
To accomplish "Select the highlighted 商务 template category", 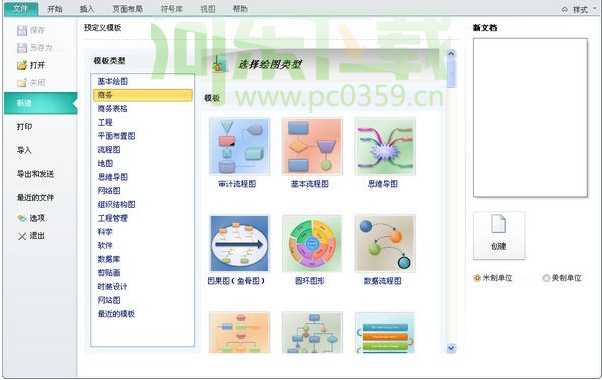I will (142, 95).
